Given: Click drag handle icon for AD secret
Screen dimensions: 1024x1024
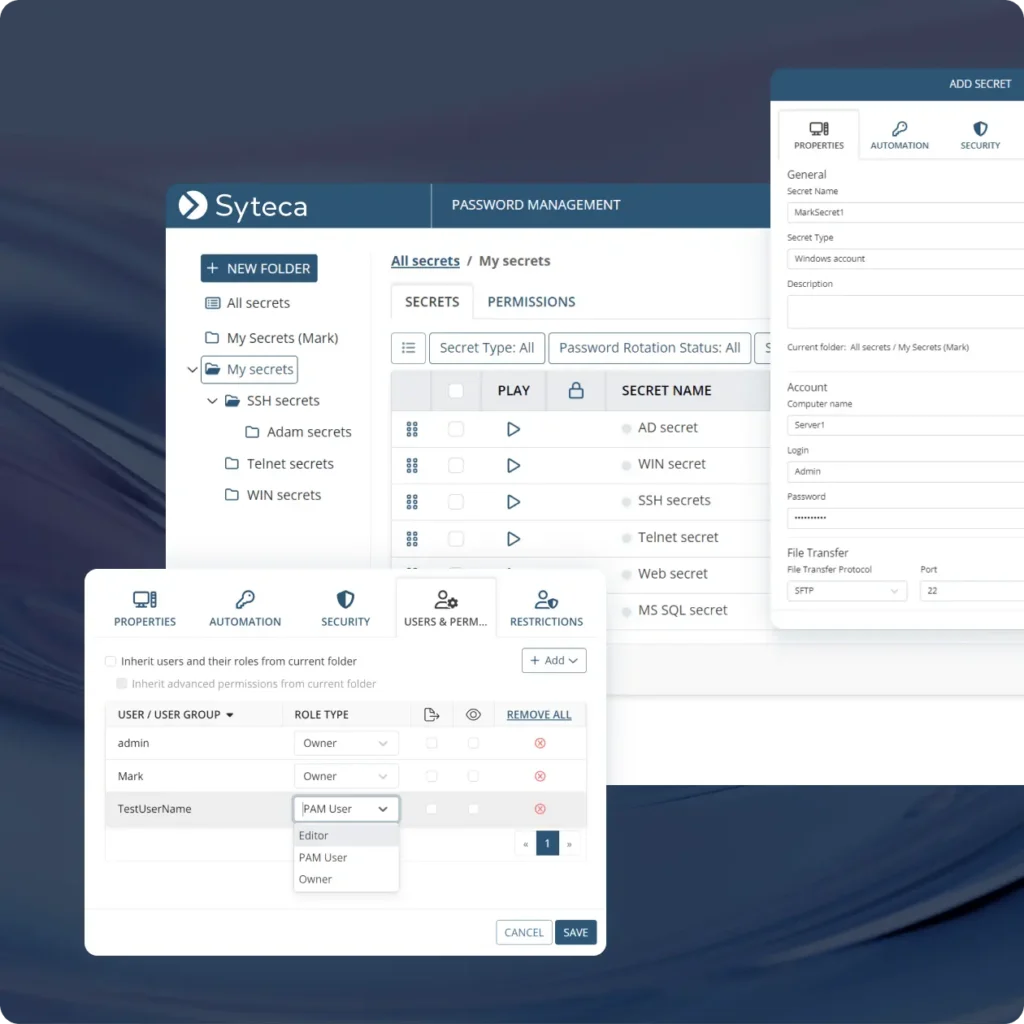Looking at the screenshot, I should click(x=411, y=429).
